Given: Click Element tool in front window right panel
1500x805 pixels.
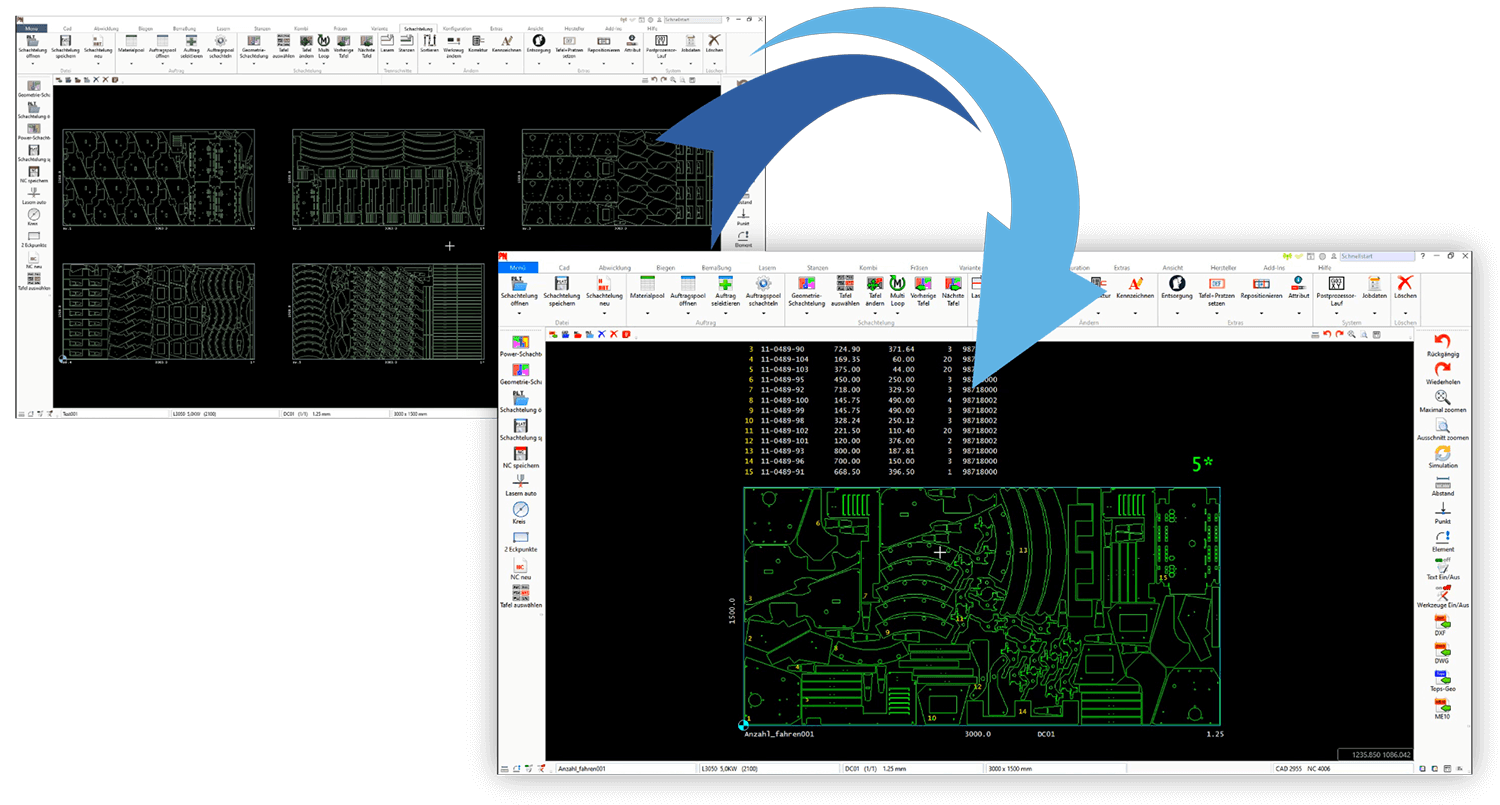Looking at the screenshot, I should pyautogui.click(x=1442, y=542).
